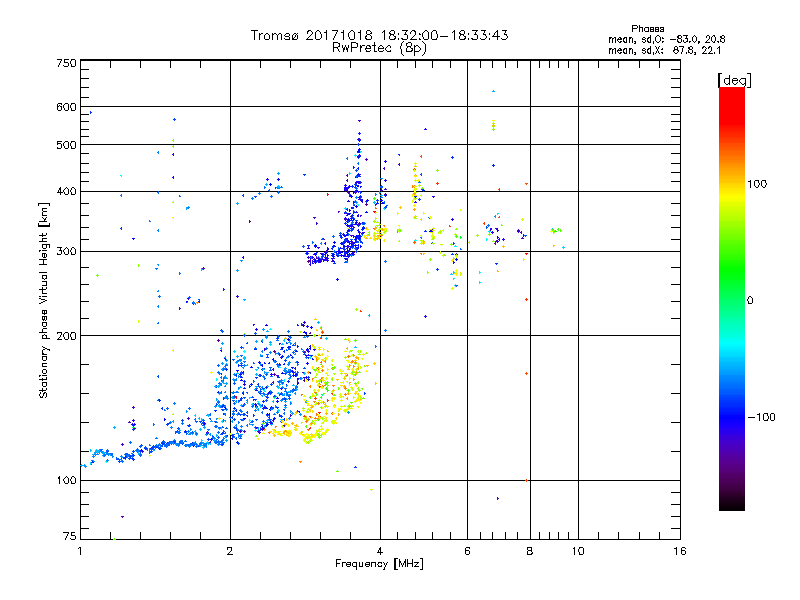Click the "[deg]" colorbar unit label
Image resolution: width=800 pixels, height=600 pixels.
734,80
